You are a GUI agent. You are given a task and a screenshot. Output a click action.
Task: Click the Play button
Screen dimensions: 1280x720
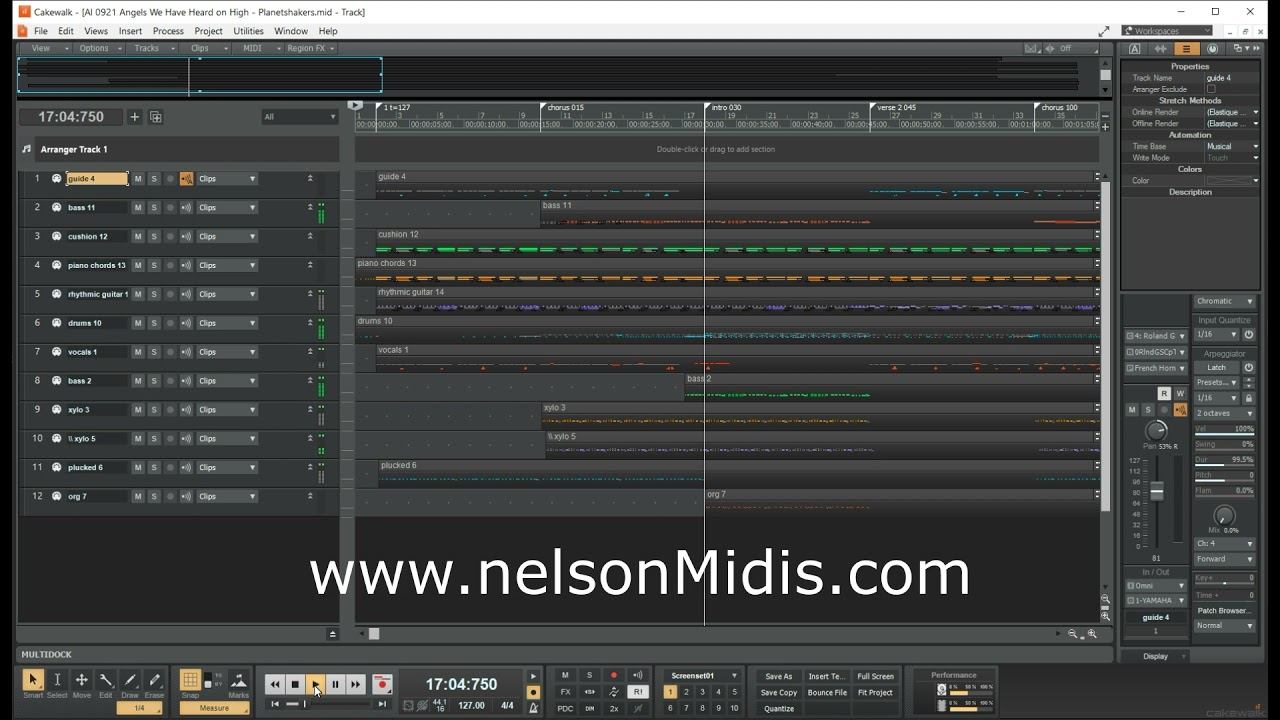(315, 685)
